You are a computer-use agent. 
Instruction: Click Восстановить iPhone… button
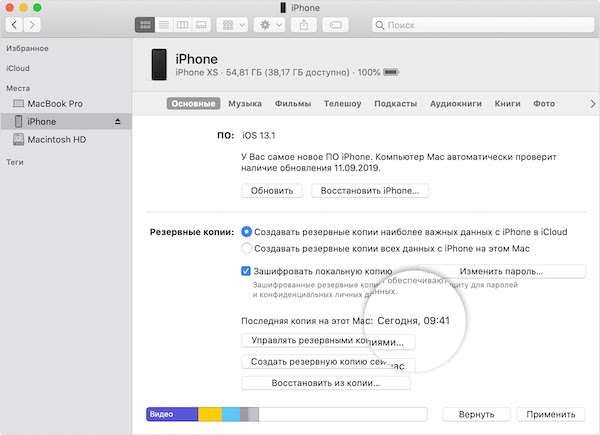tap(370, 191)
